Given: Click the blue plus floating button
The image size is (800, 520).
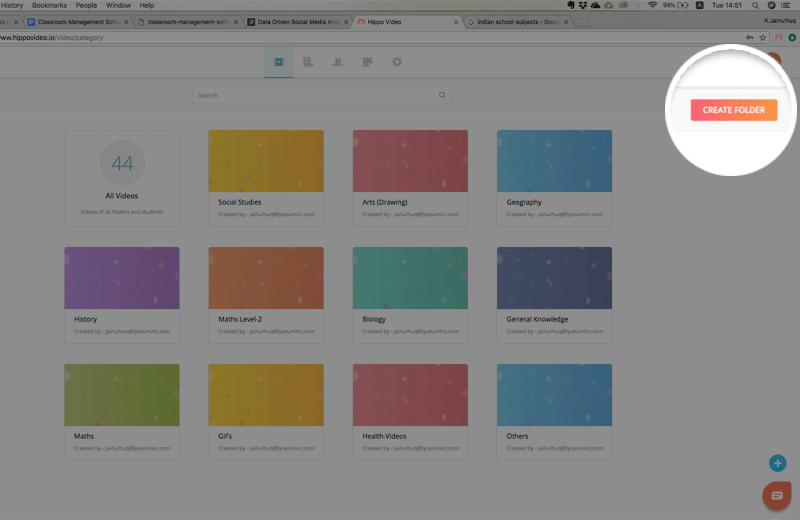Looking at the screenshot, I should click(777, 463).
